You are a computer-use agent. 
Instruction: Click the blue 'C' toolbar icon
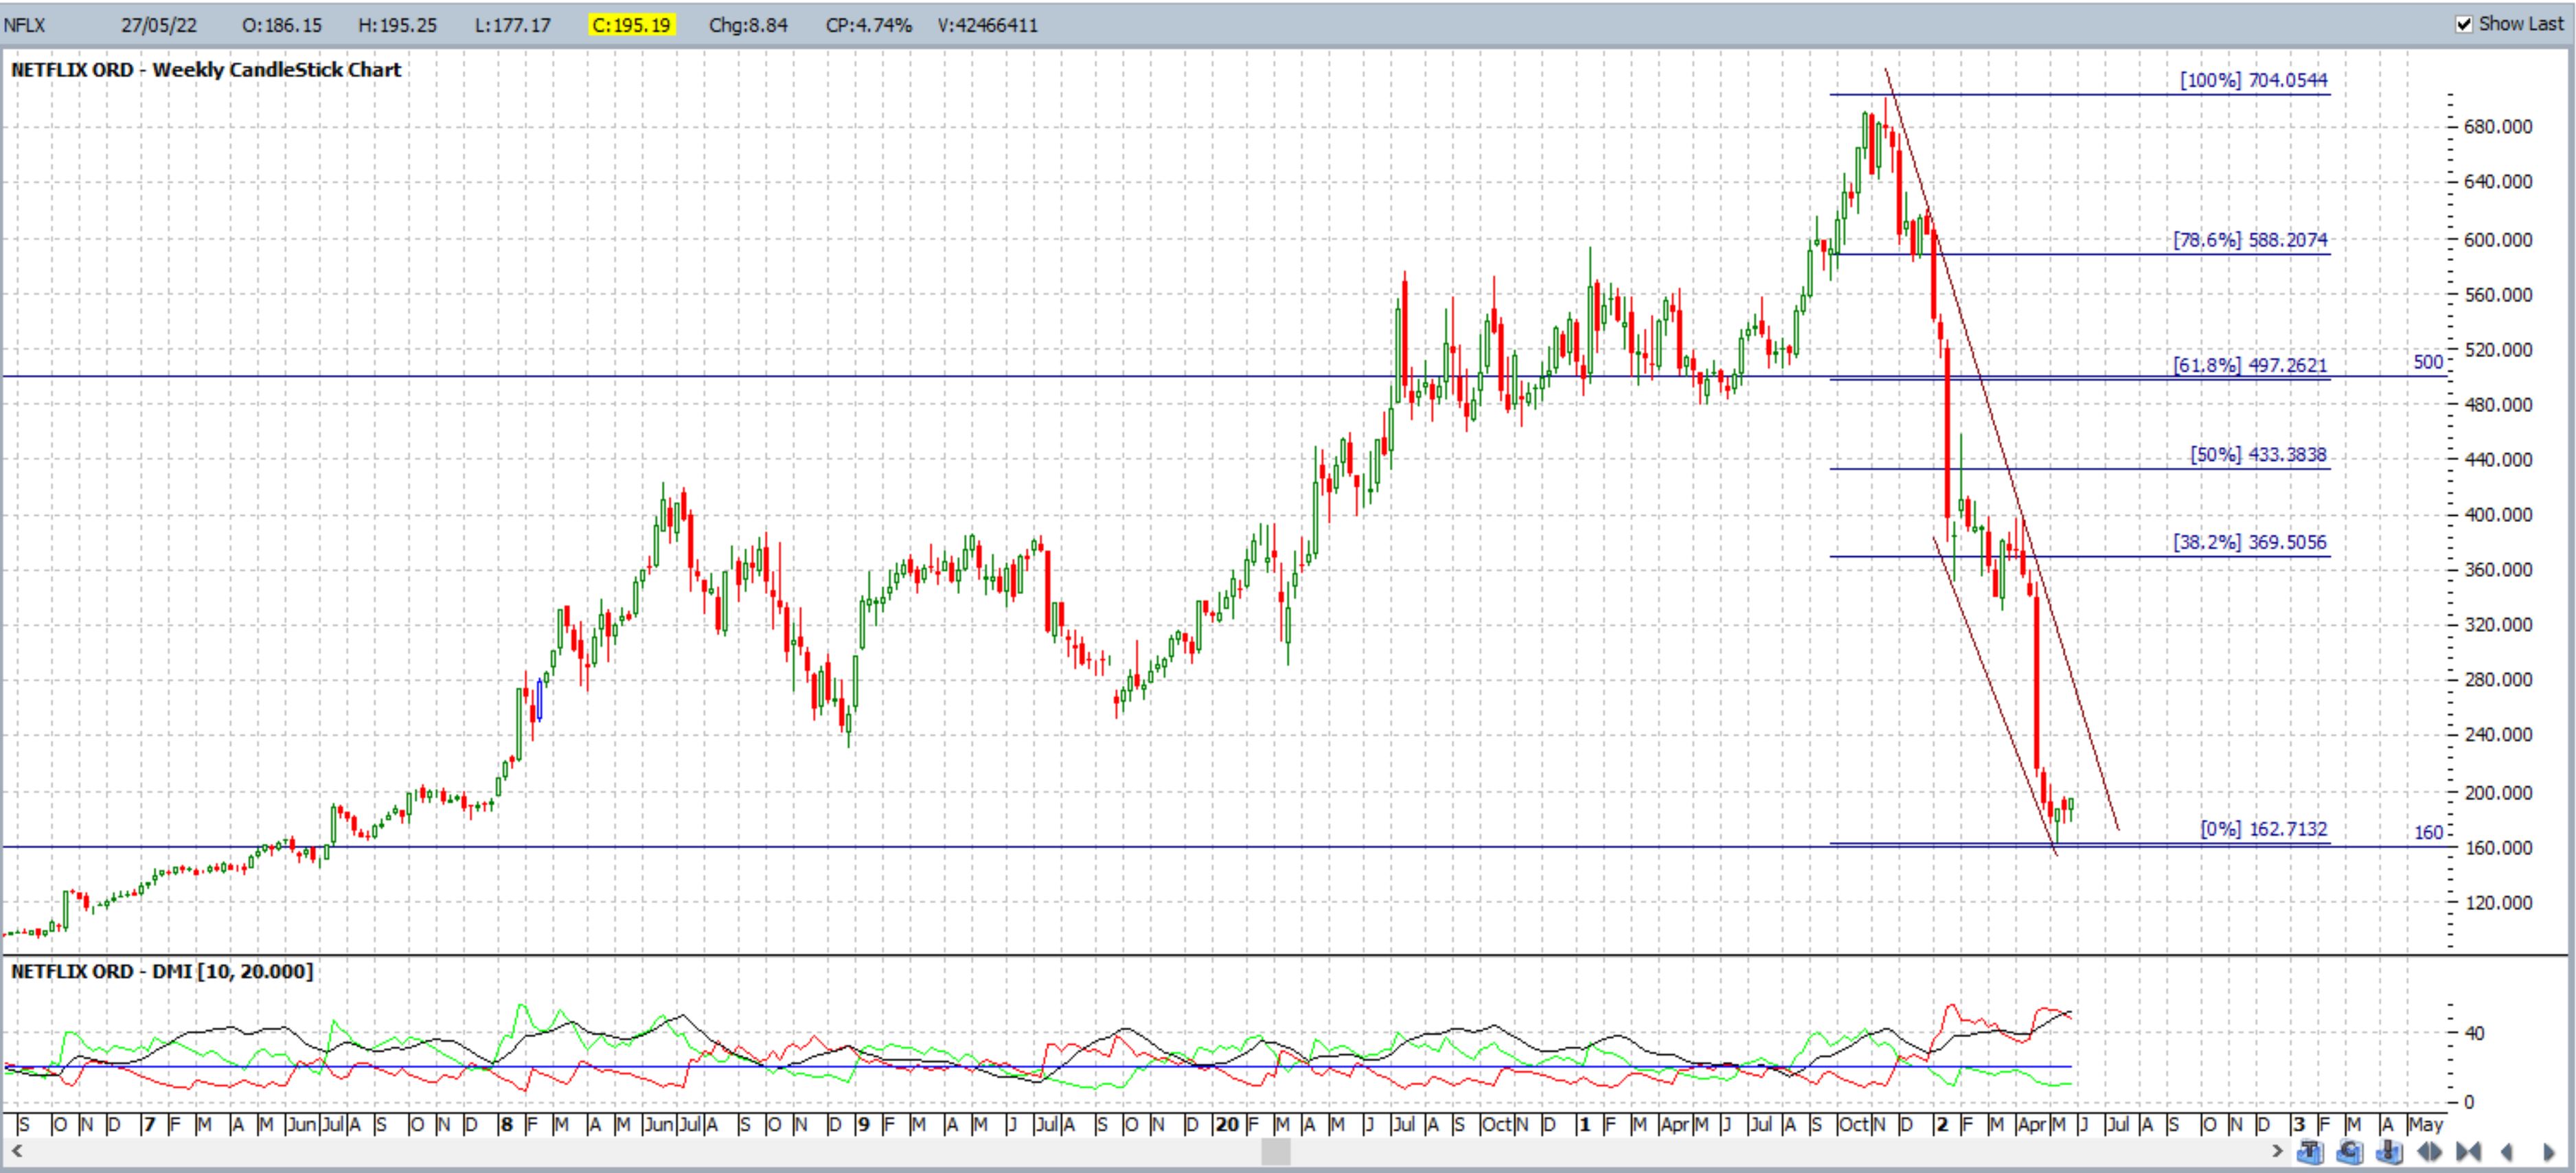pyautogui.click(x=2350, y=1152)
